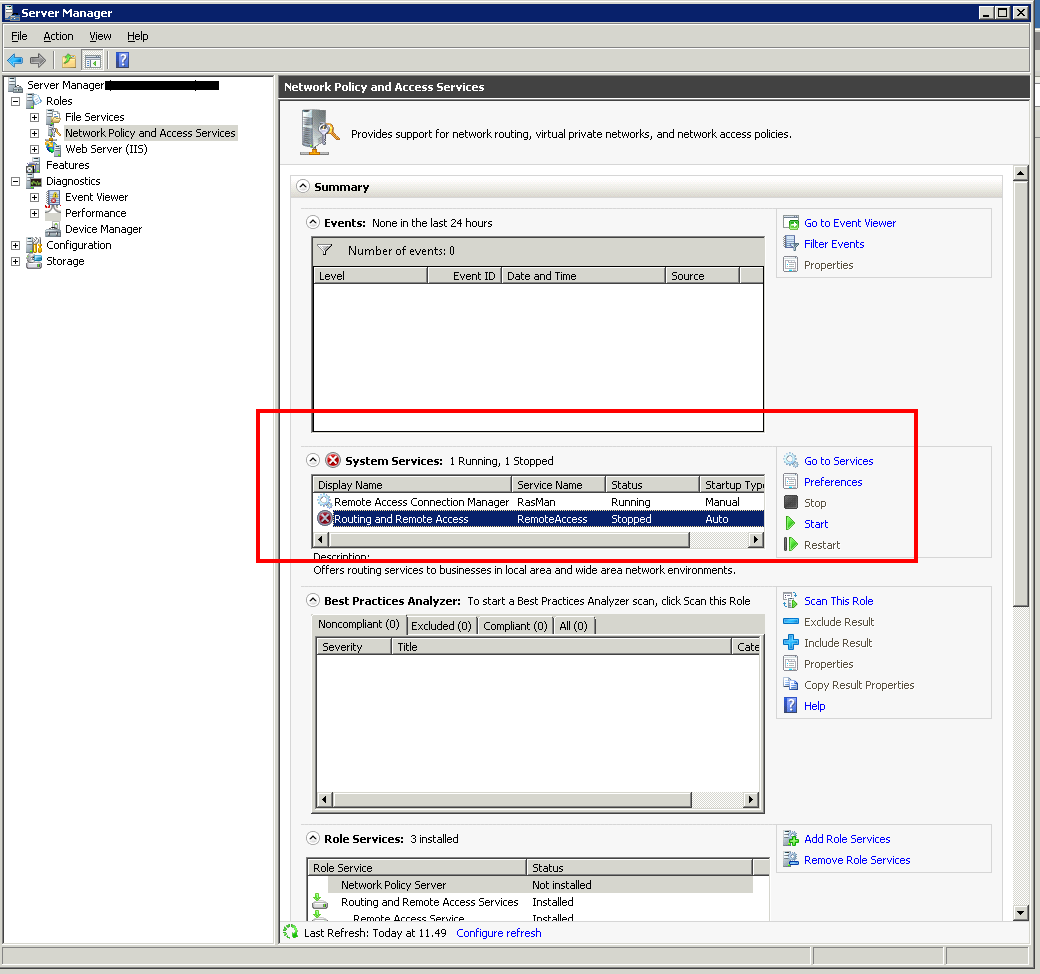Viewport: 1040px width, 974px height.
Task: Click the Restart service icon
Action: pyautogui.click(x=791, y=545)
